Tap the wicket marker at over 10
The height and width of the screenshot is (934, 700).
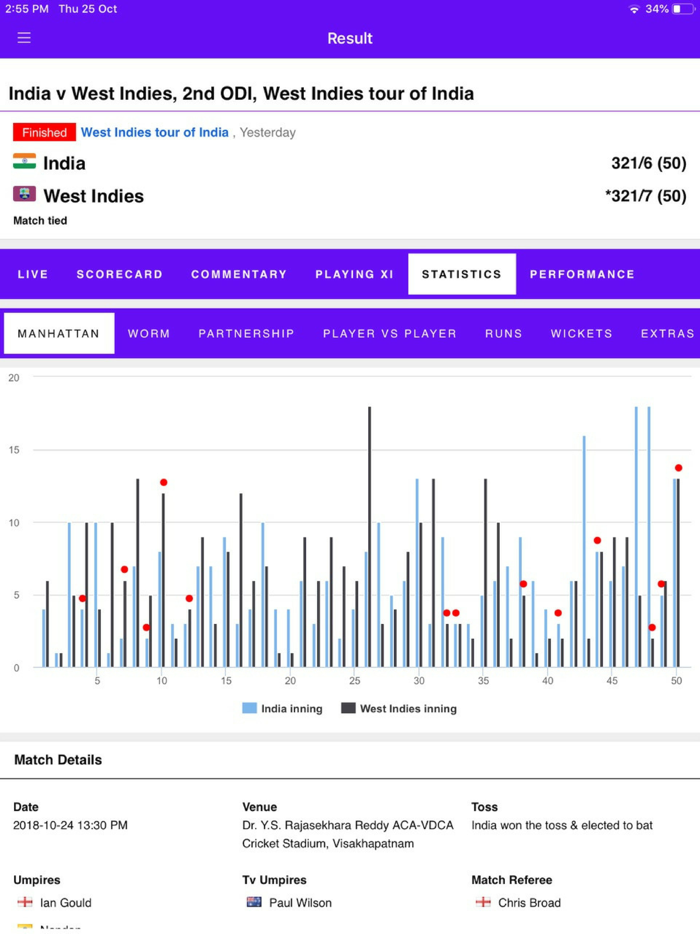[163, 482]
